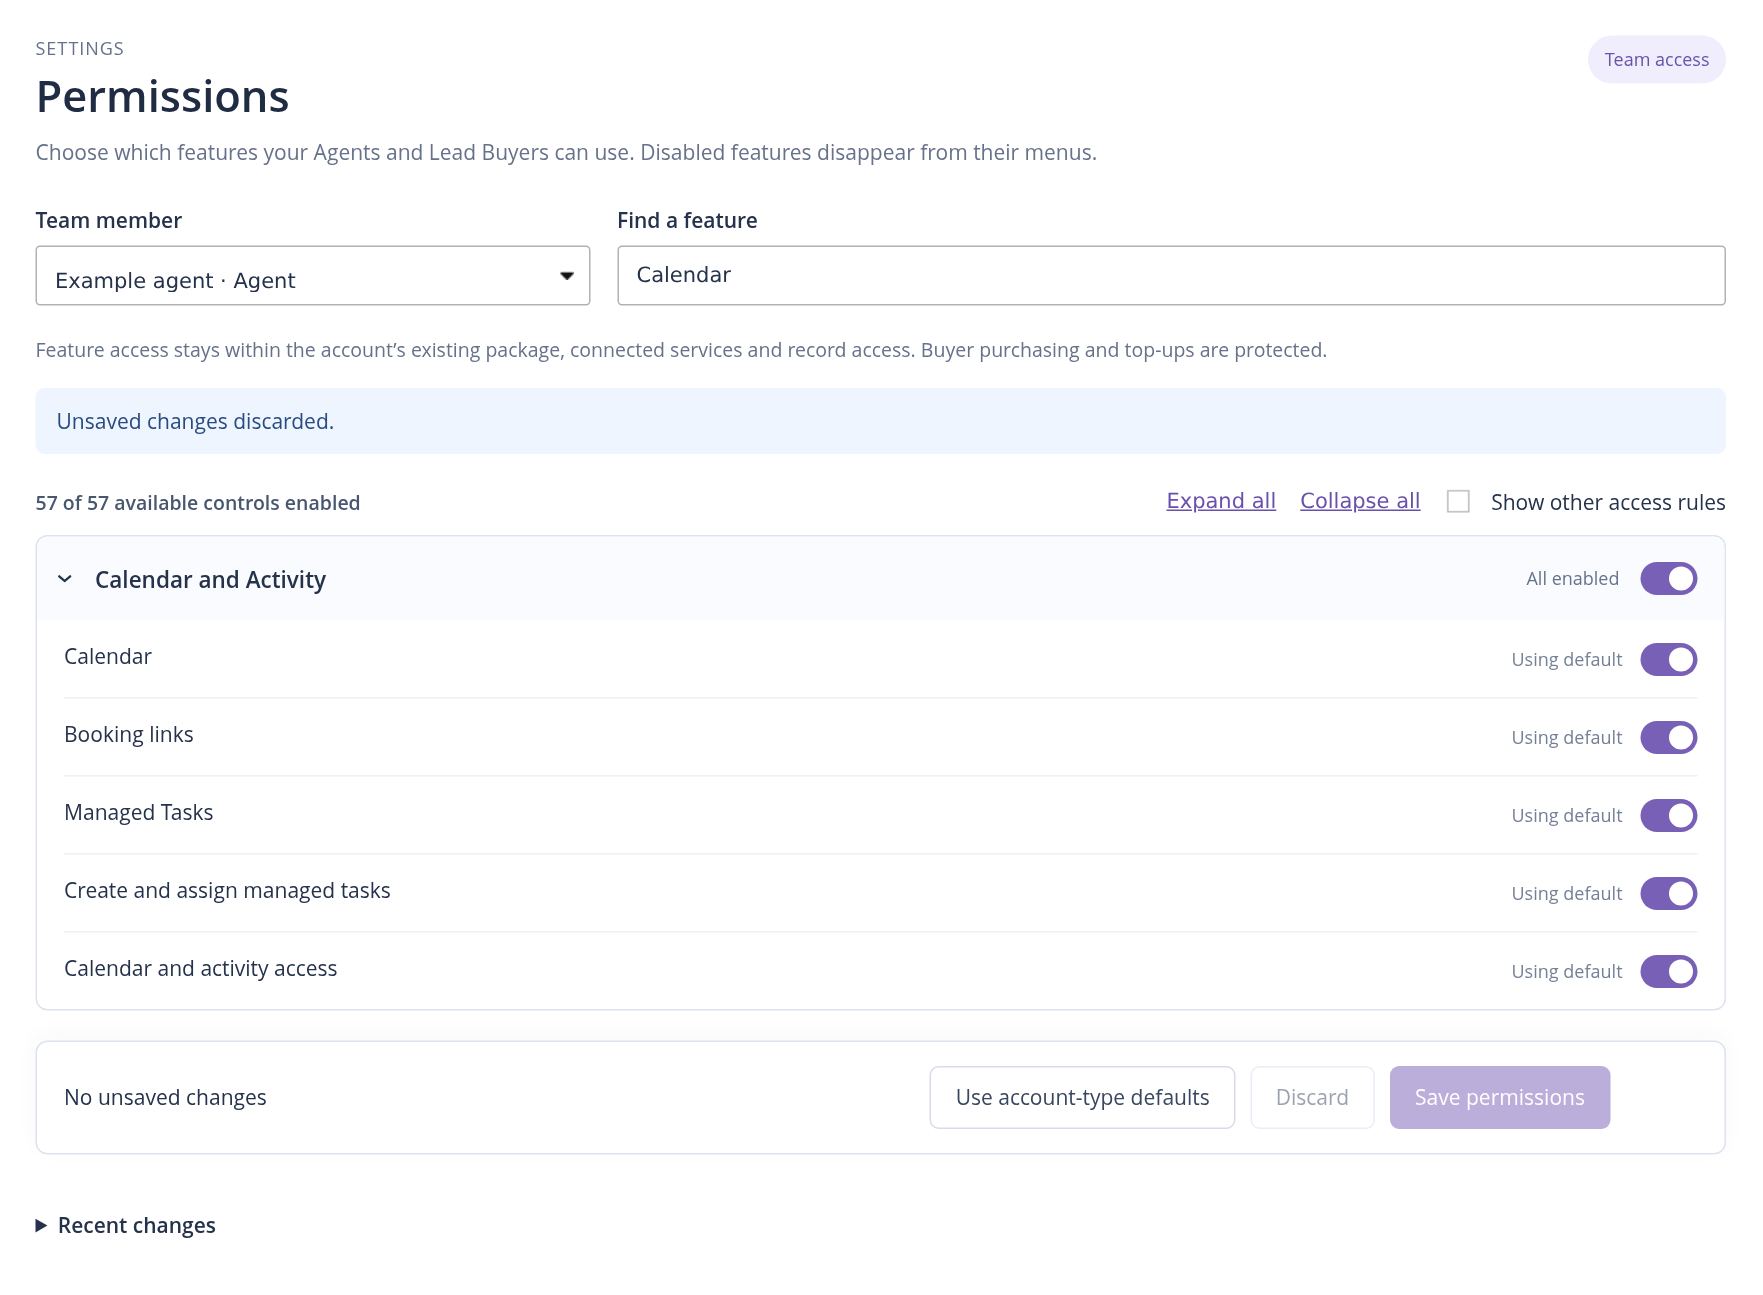The width and height of the screenshot is (1763, 1295).
Task: Toggle the Calendar and Activity group switch
Action: click(x=1668, y=579)
